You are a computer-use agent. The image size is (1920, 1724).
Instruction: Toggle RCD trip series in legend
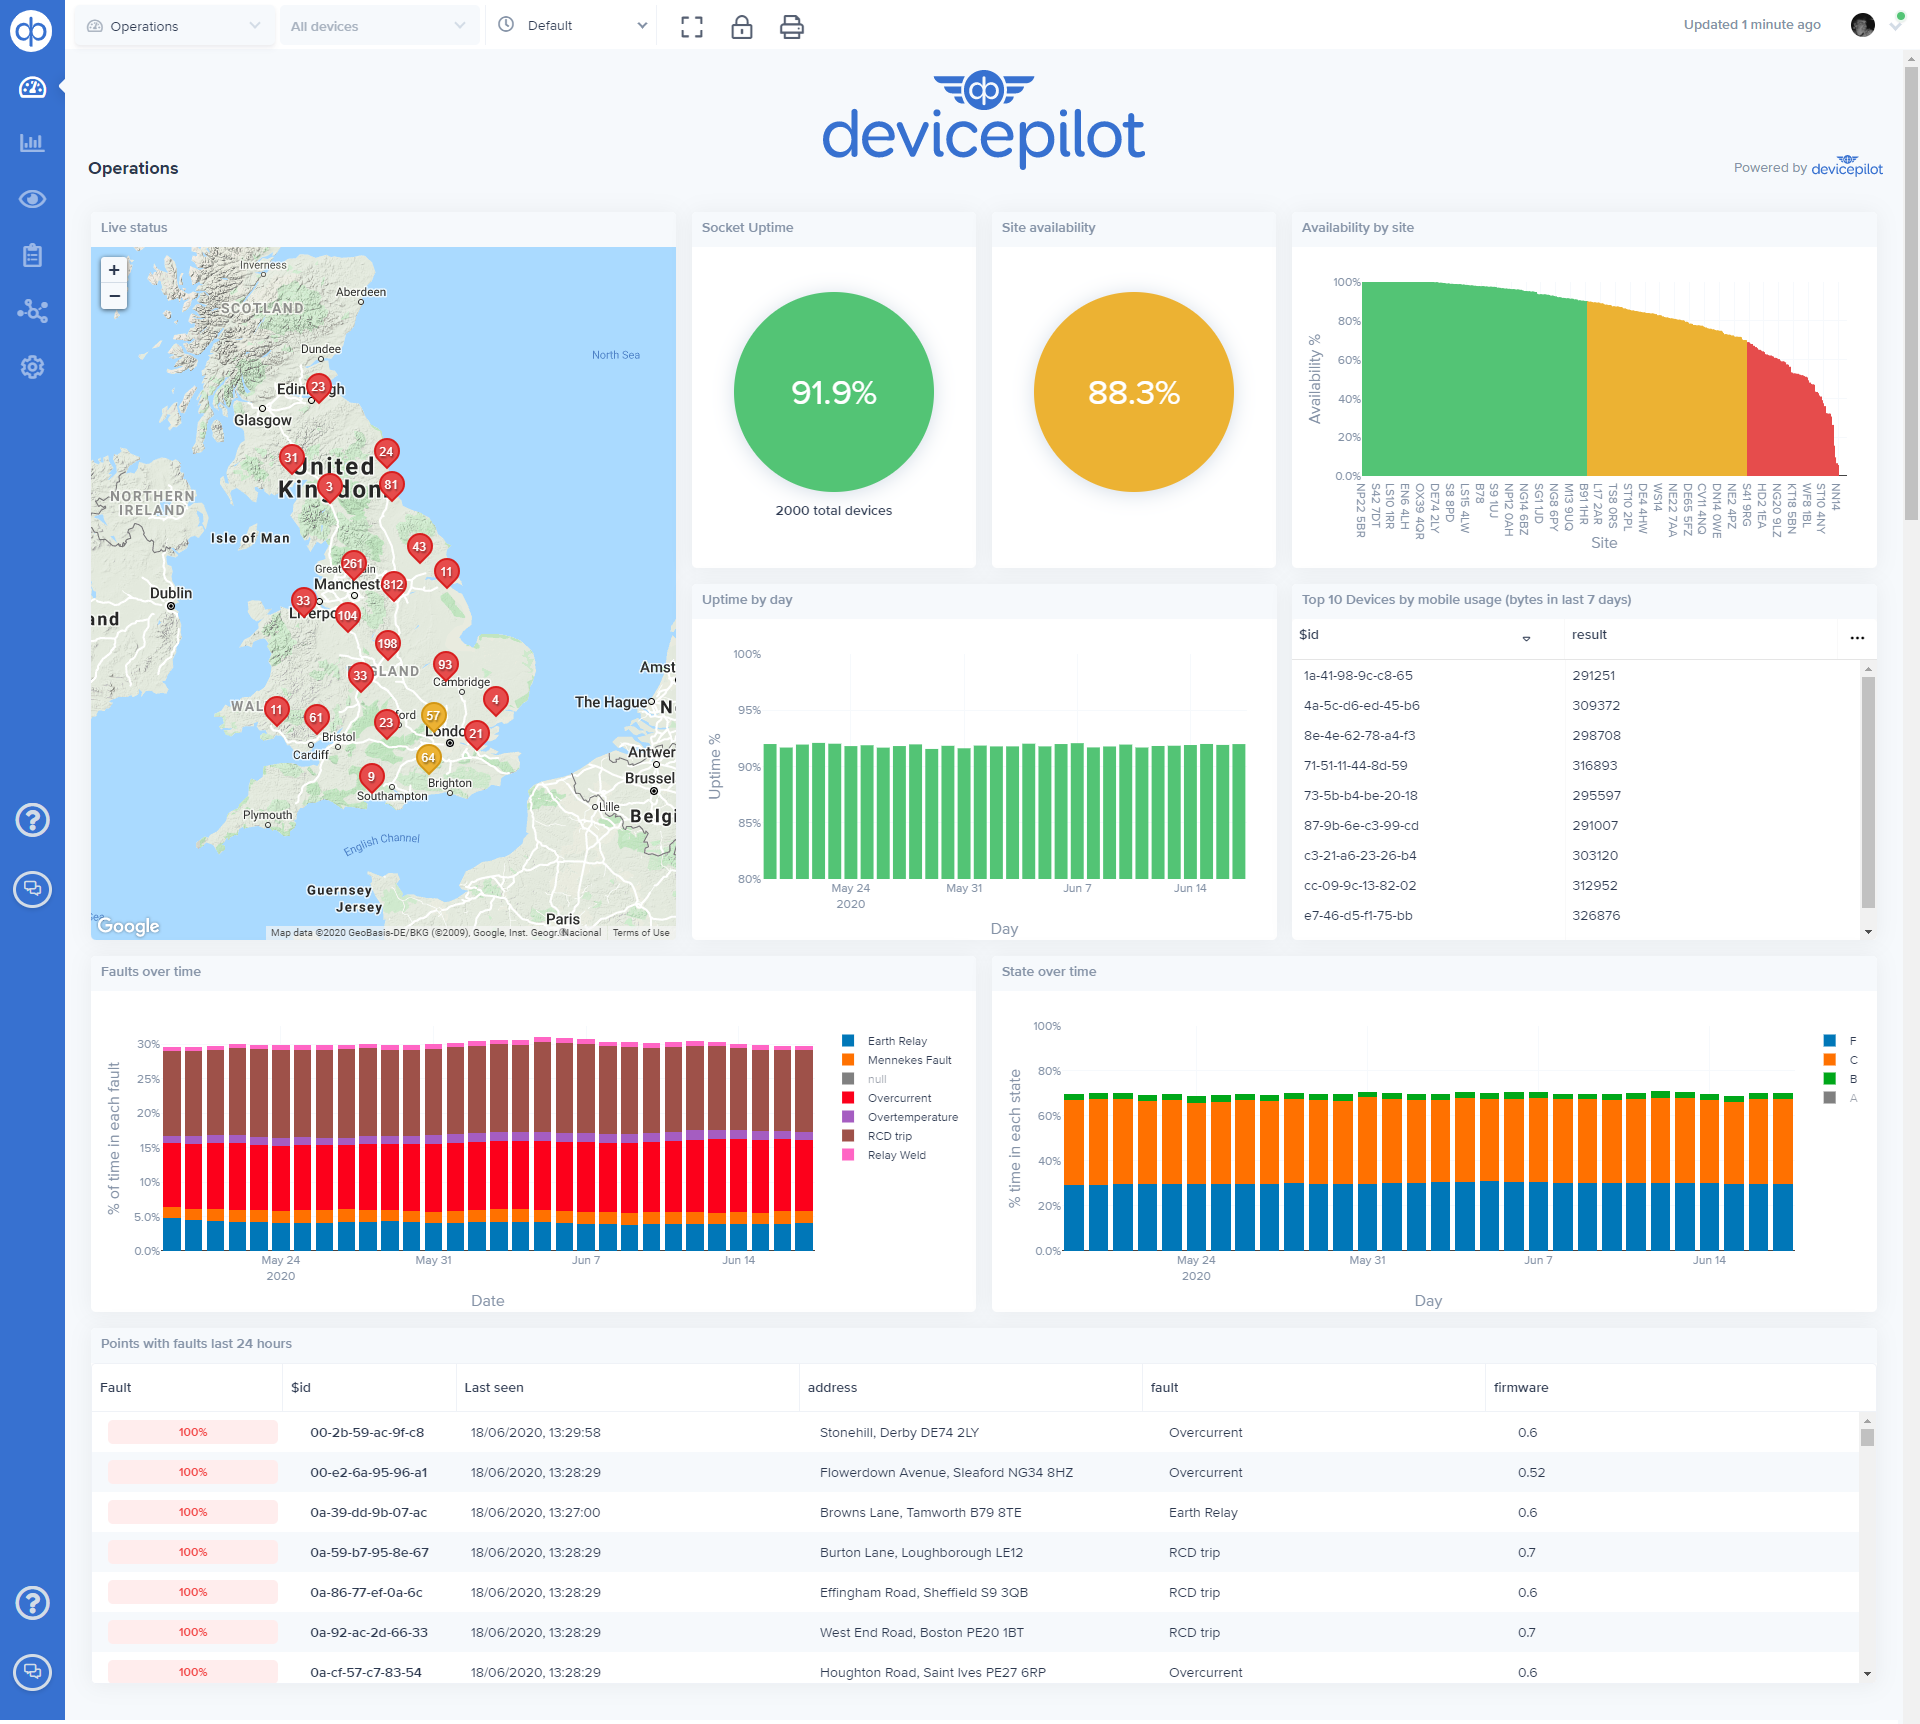click(x=877, y=1136)
